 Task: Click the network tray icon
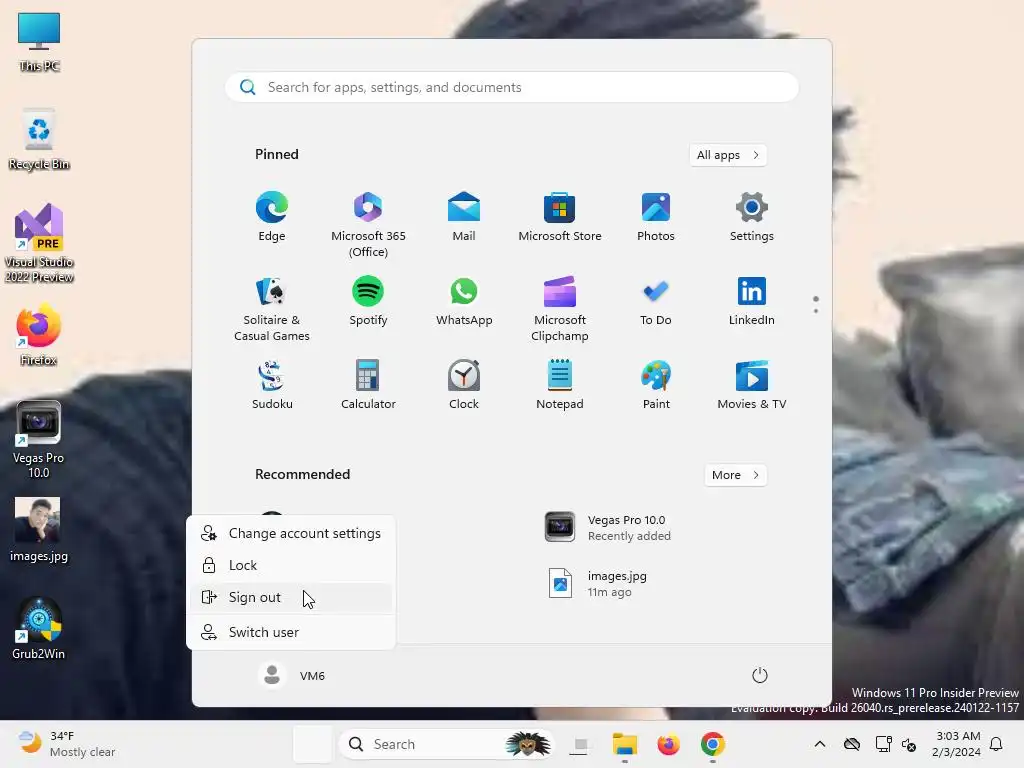click(884, 744)
